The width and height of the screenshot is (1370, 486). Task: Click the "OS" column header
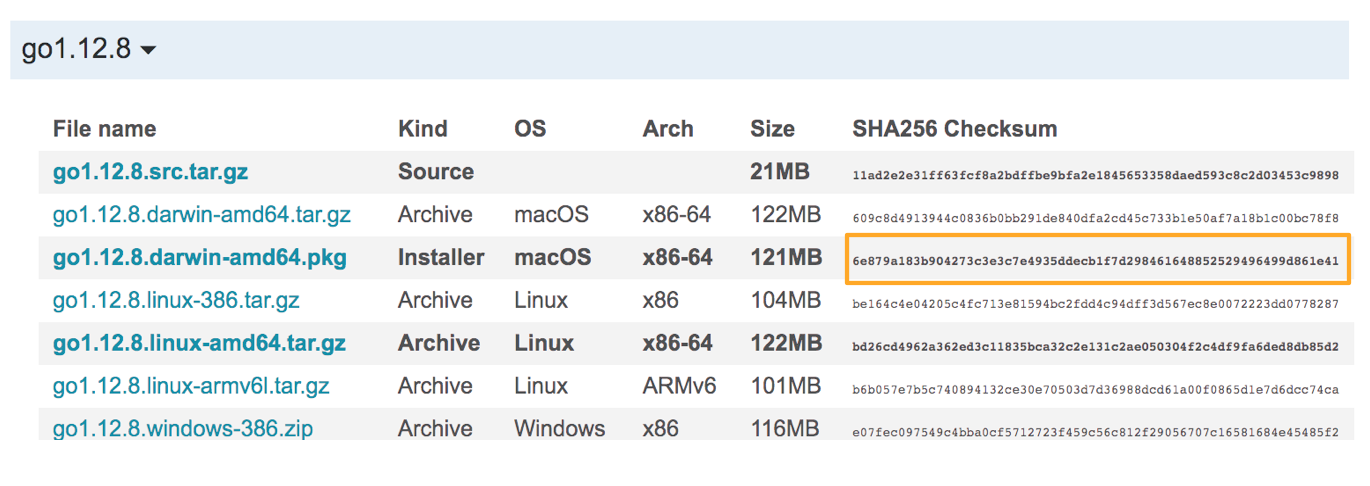530,129
